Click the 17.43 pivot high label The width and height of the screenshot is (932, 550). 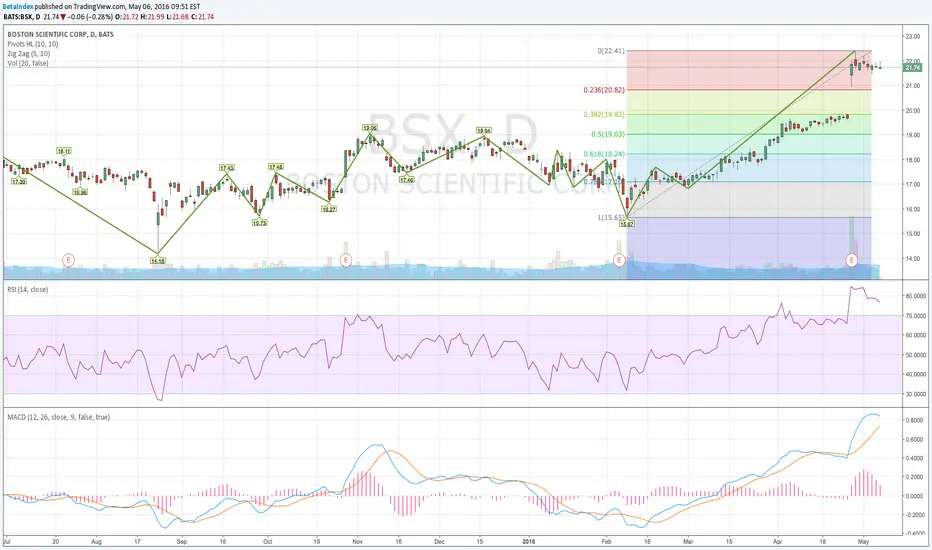[x=226, y=168]
